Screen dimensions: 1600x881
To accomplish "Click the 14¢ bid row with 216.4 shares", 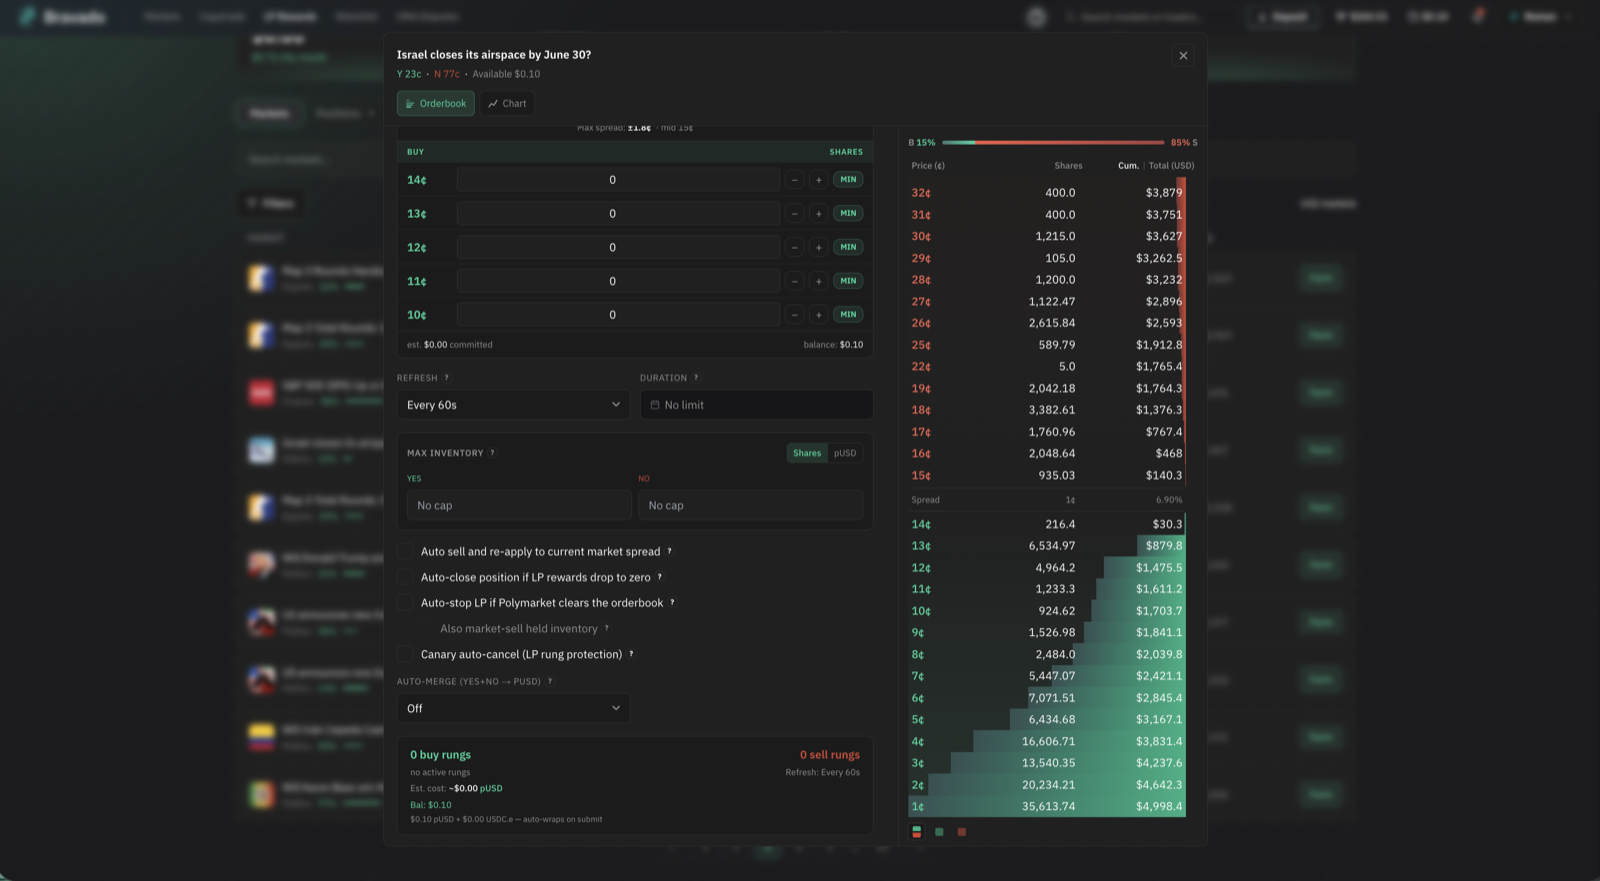I will click(x=1047, y=524).
